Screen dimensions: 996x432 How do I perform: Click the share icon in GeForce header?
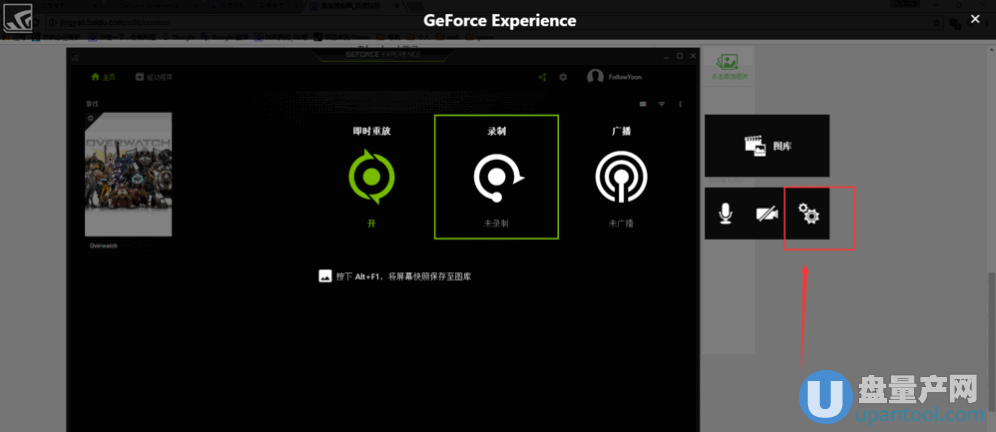point(542,77)
